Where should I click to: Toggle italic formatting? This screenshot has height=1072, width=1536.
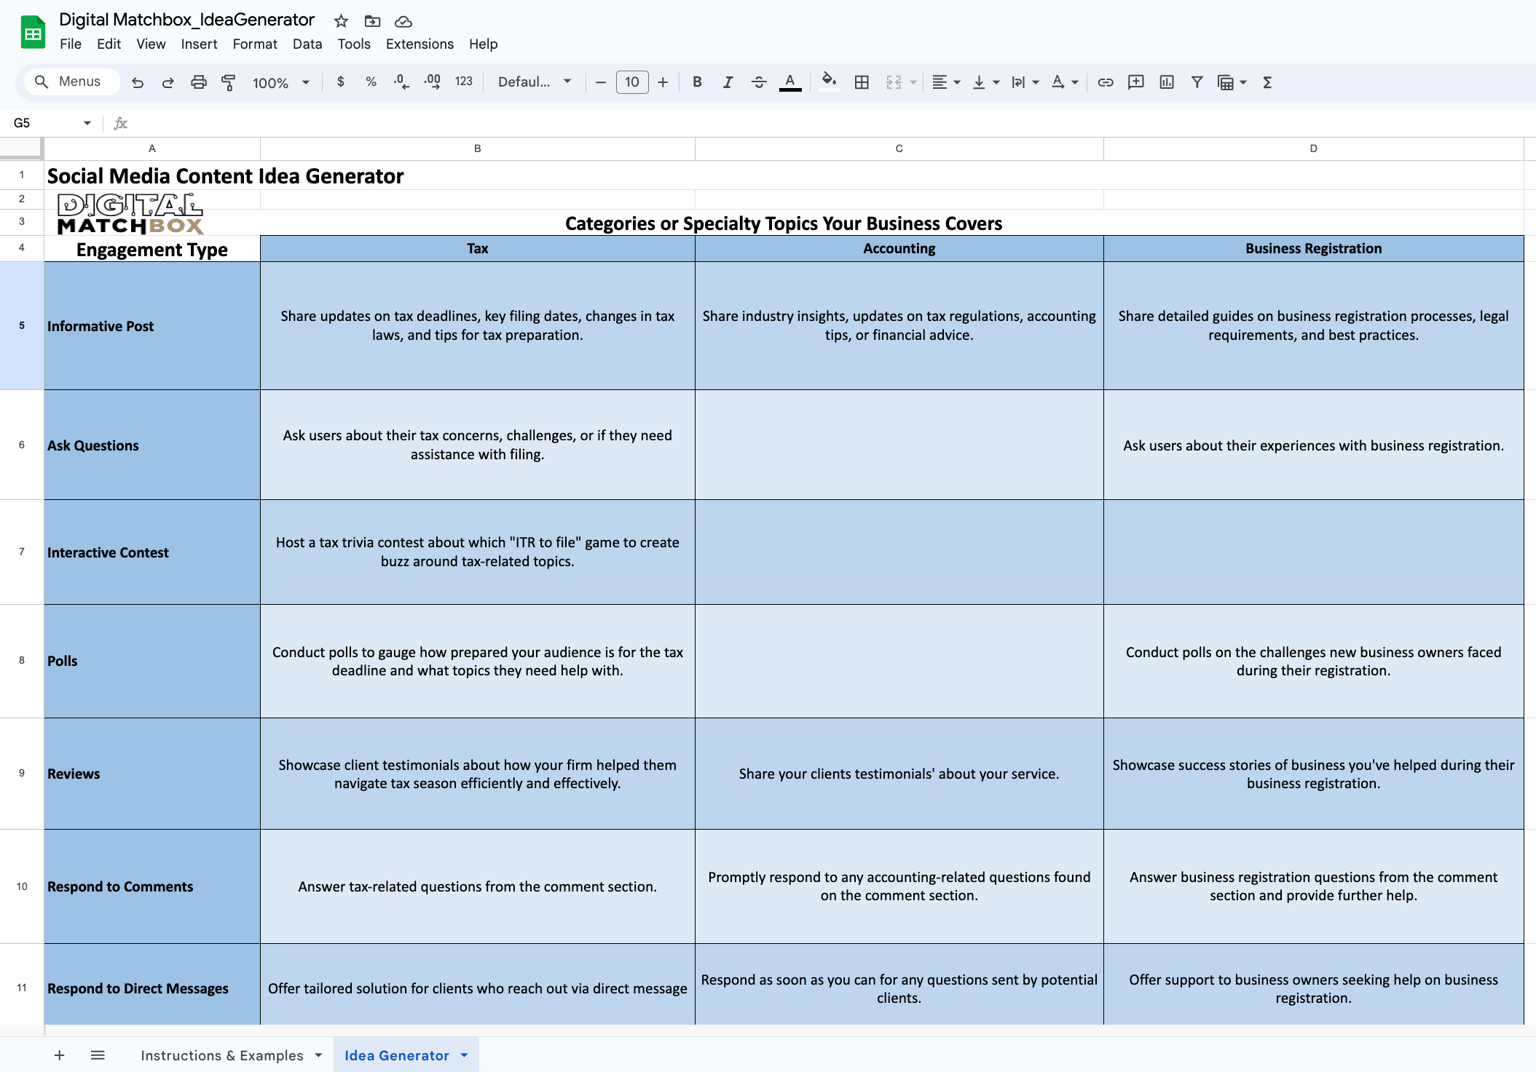(x=727, y=82)
